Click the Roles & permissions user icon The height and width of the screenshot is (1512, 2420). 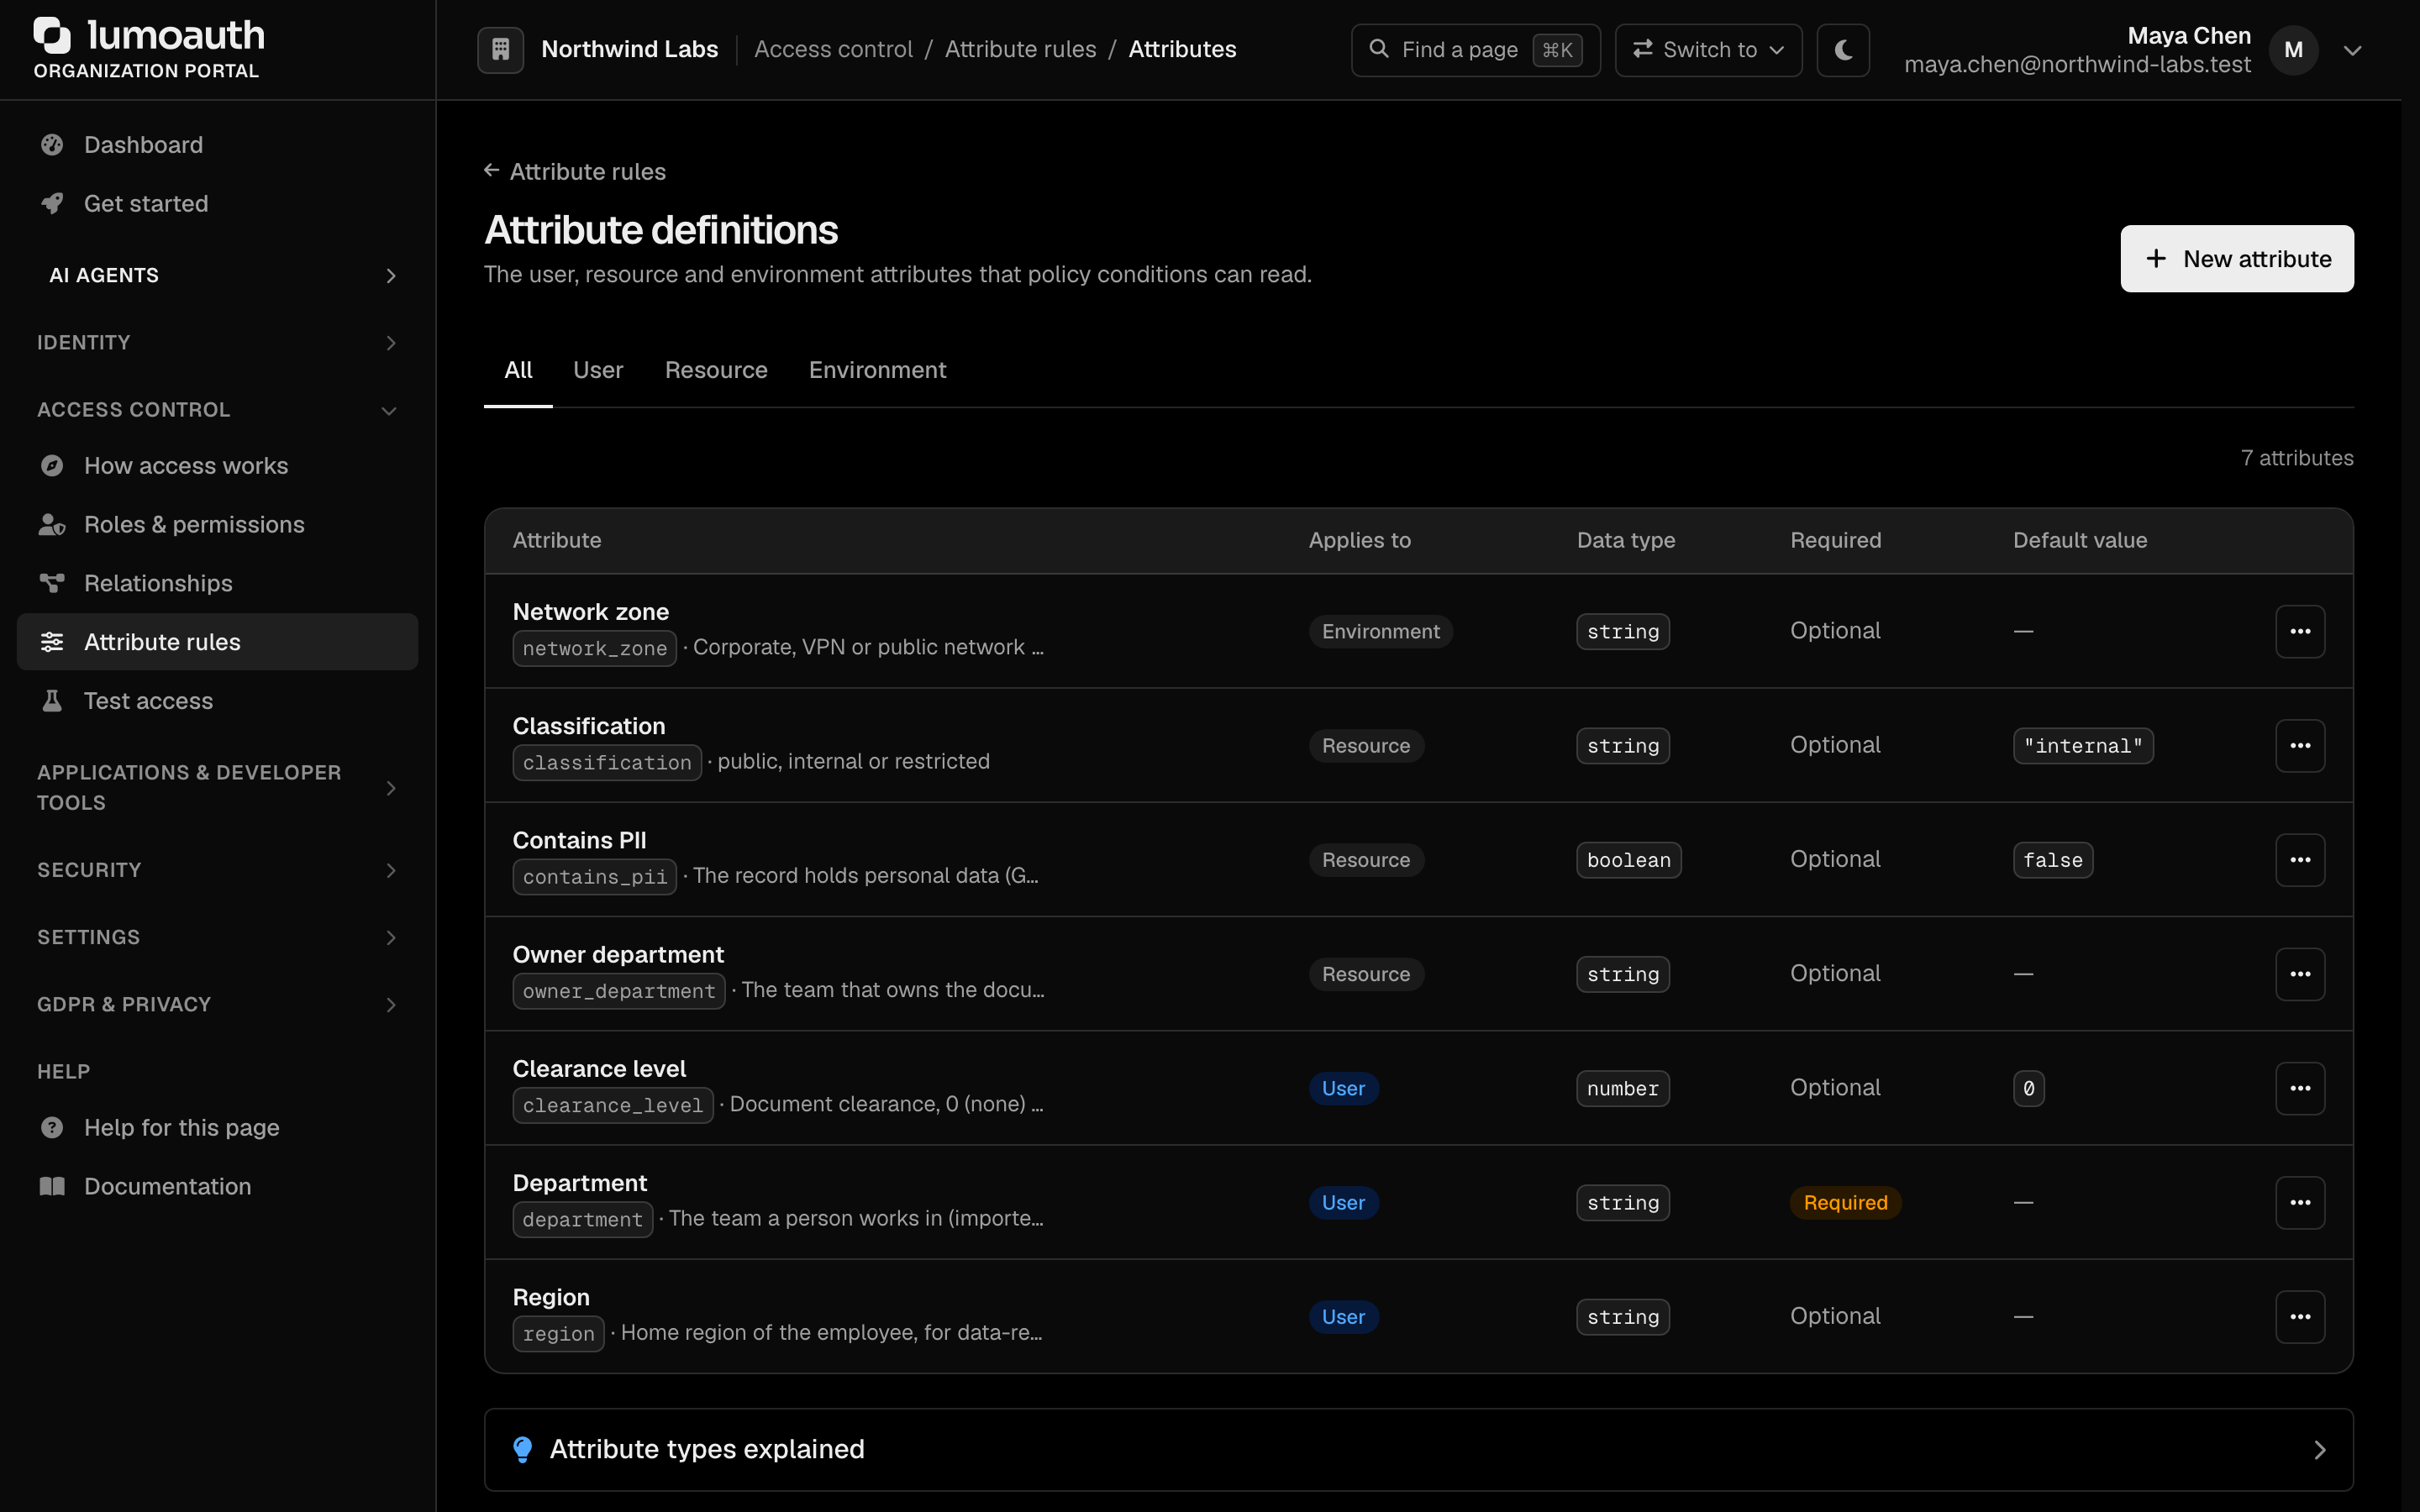[52, 525]
